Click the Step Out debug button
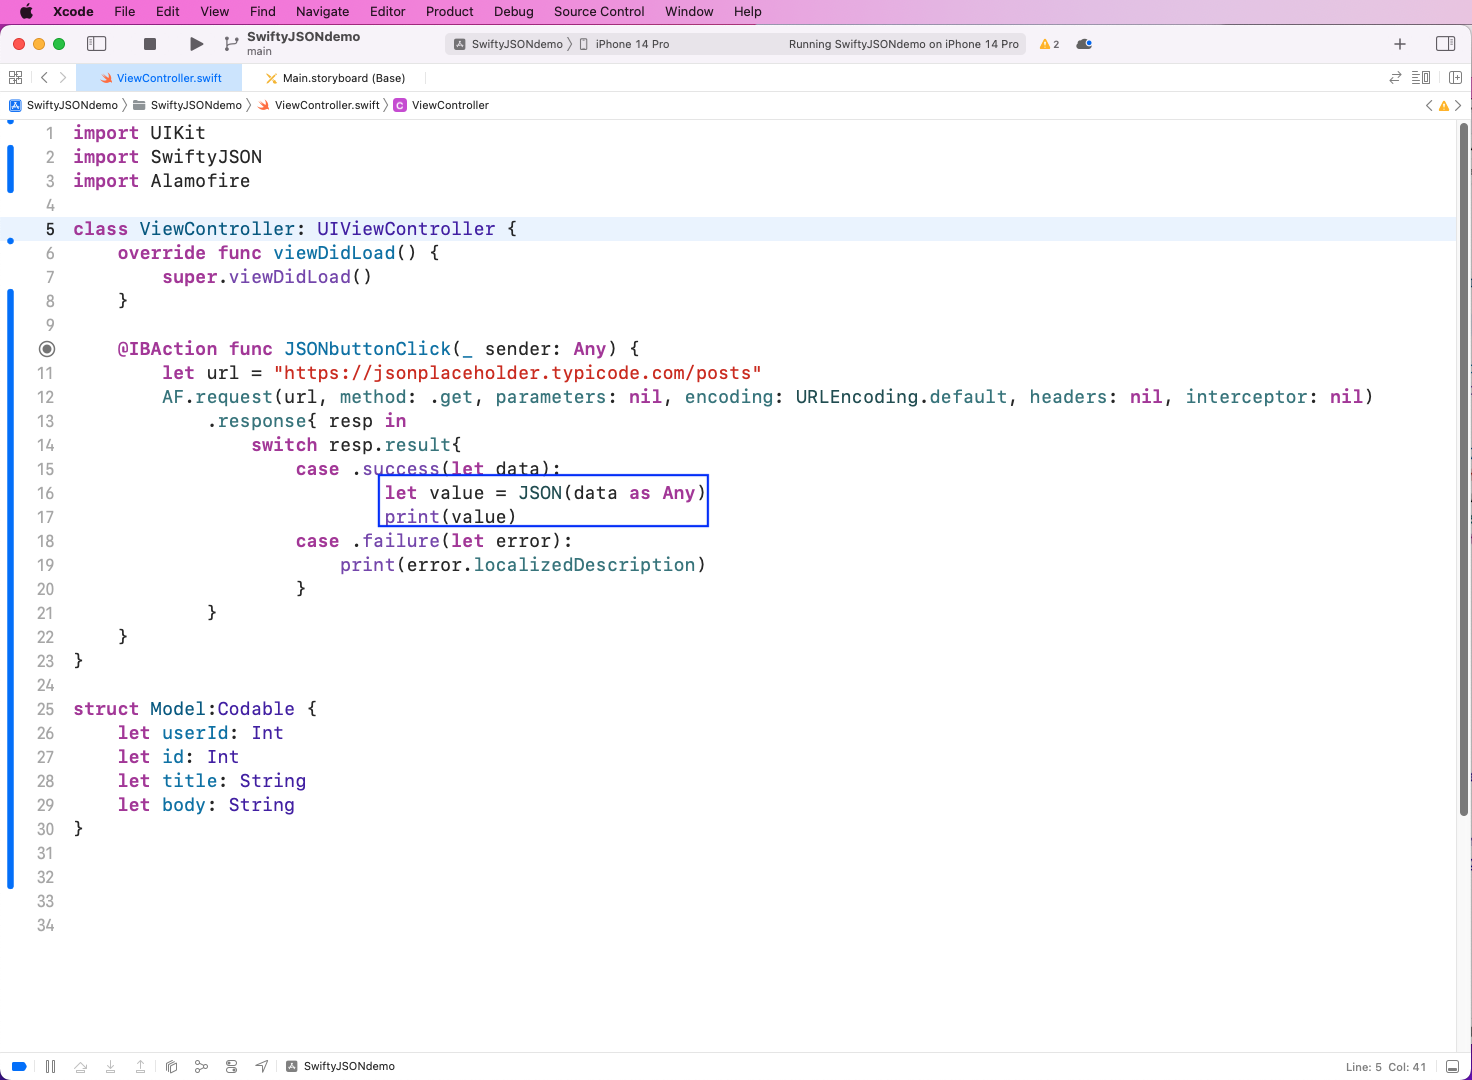Viewport: 1472px width, 1080px height. coord(141,1066)
